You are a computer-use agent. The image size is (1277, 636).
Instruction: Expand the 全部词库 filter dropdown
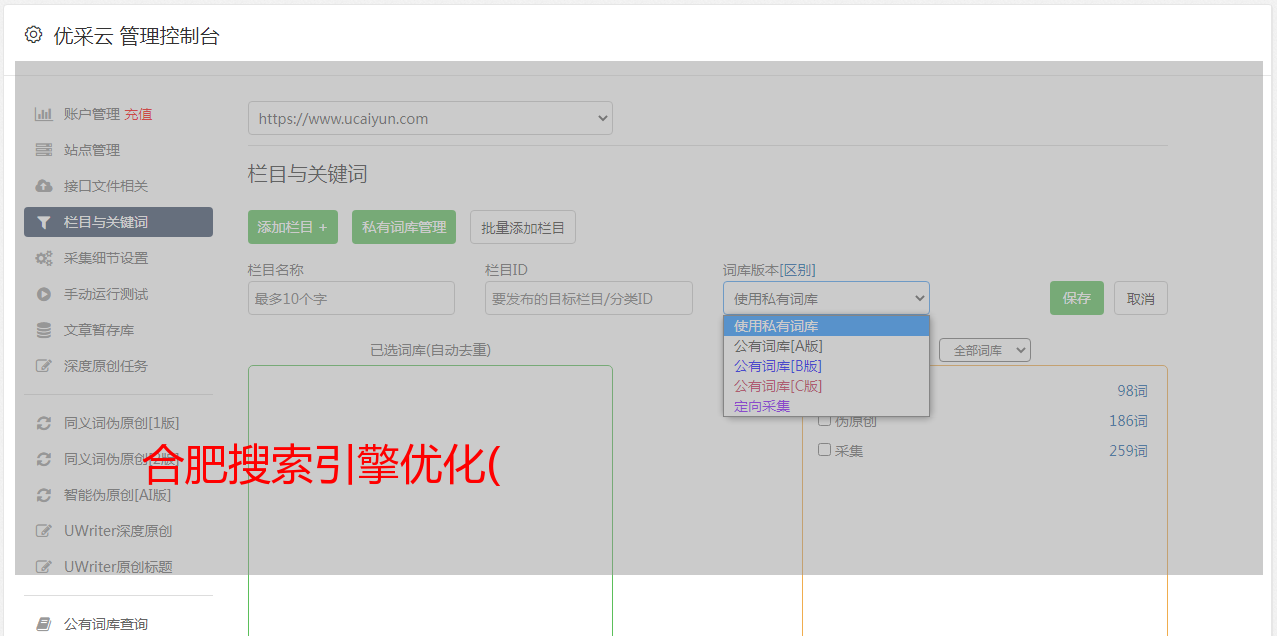tap(984, 351)
